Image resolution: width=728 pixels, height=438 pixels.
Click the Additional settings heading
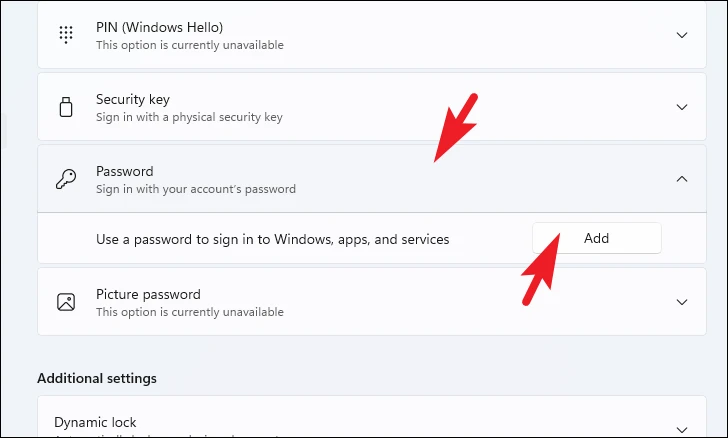tap(97, 378)
